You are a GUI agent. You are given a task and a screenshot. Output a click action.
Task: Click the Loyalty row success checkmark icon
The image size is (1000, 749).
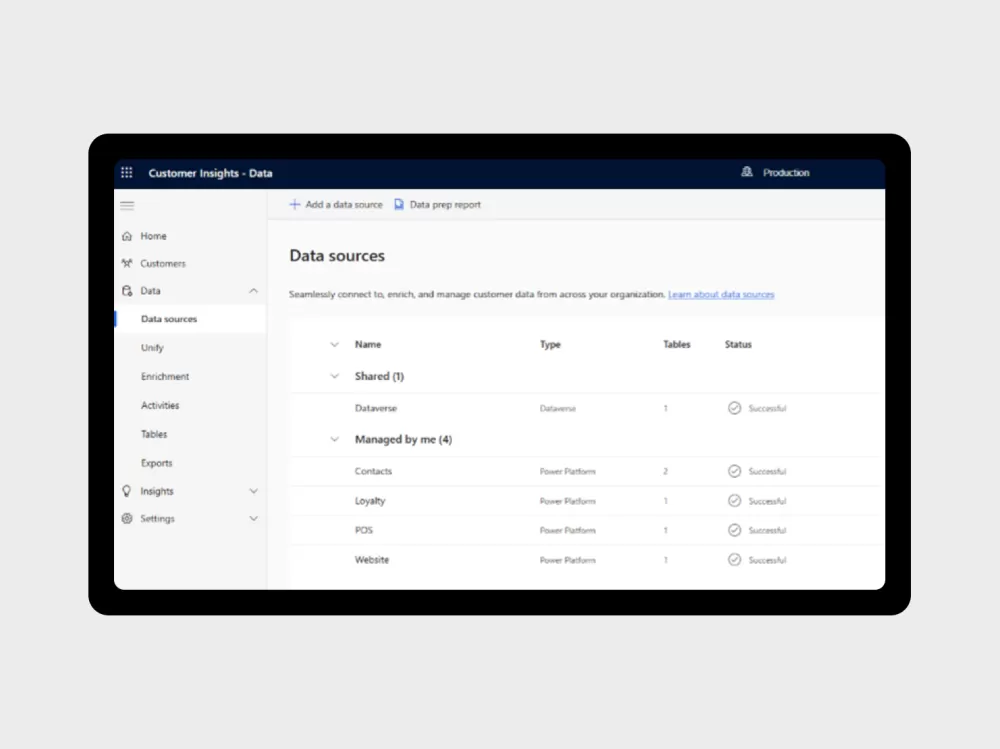click(735, 501)
